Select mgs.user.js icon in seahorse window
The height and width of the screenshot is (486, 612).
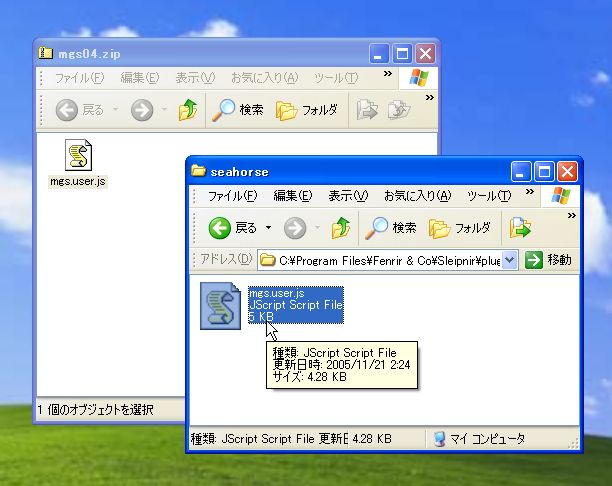221,306
